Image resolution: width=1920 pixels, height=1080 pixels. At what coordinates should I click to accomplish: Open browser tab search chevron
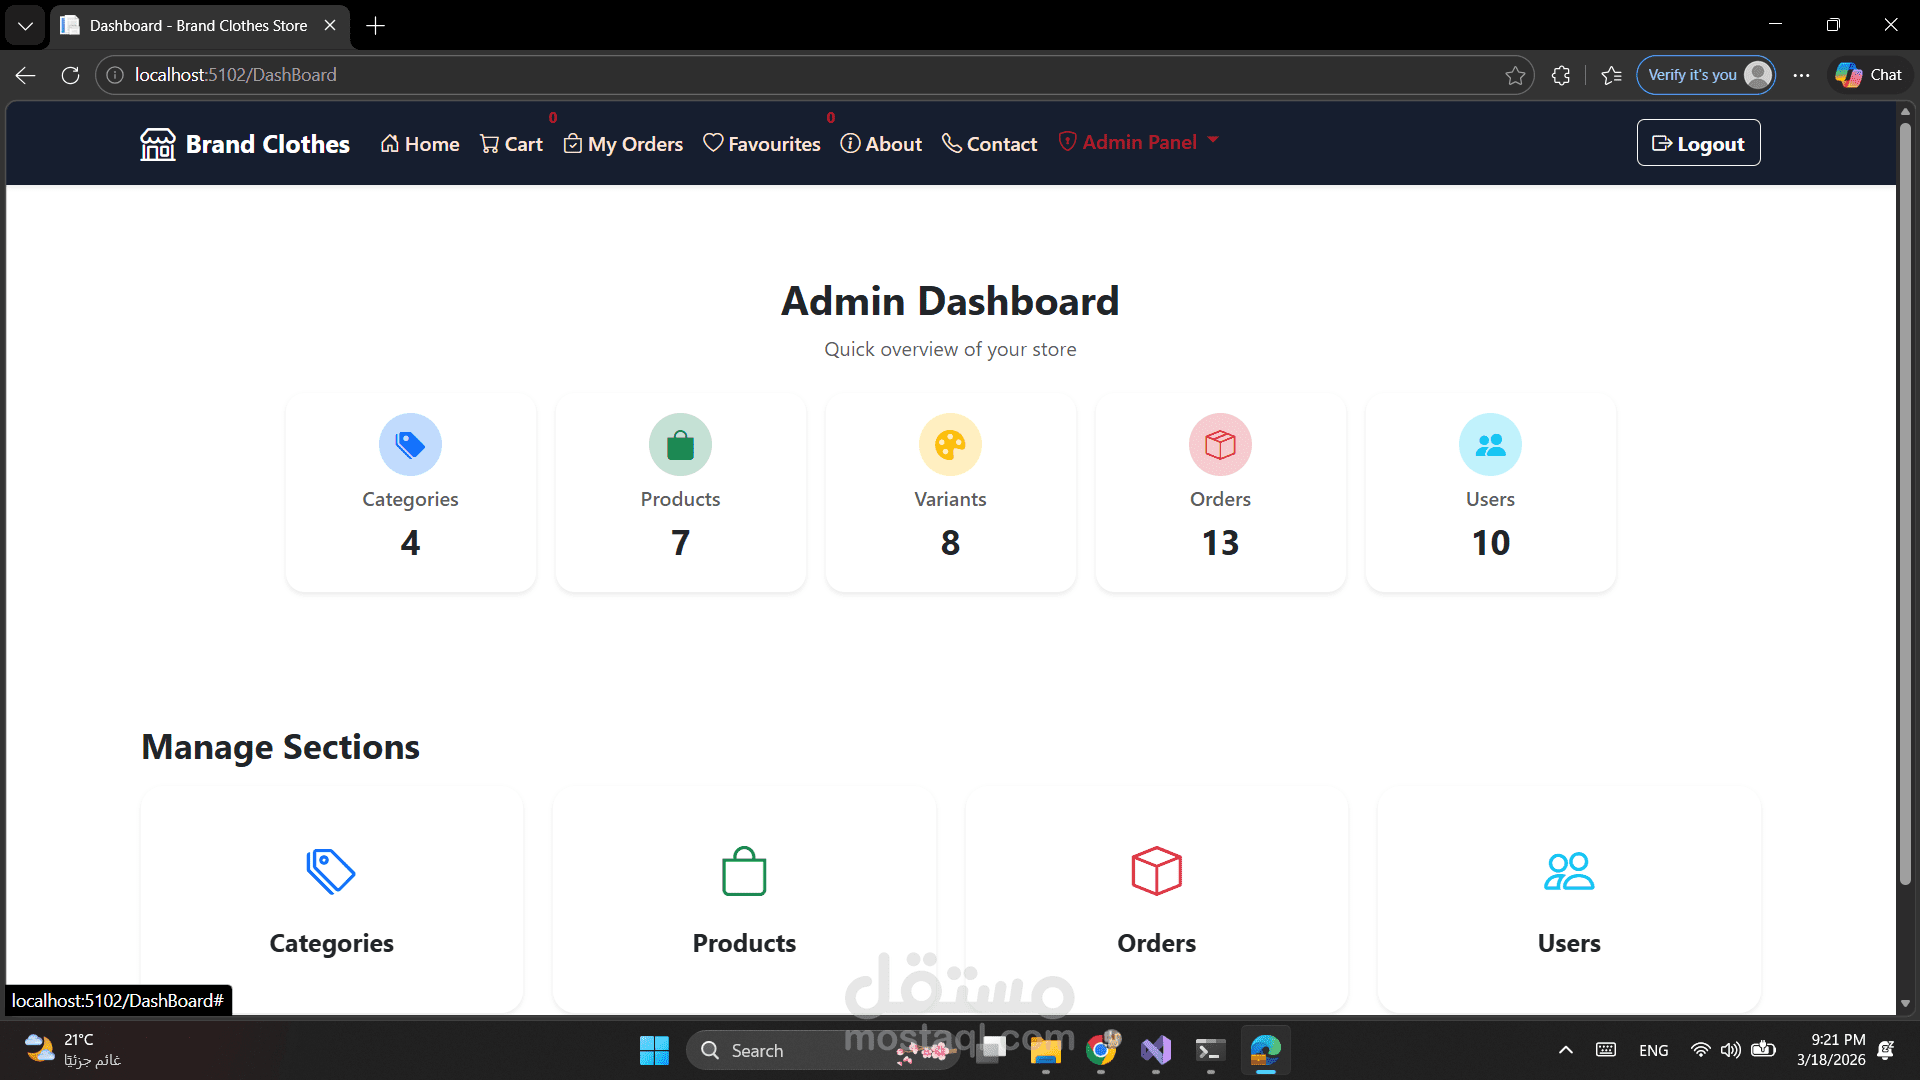pos(25,25)
